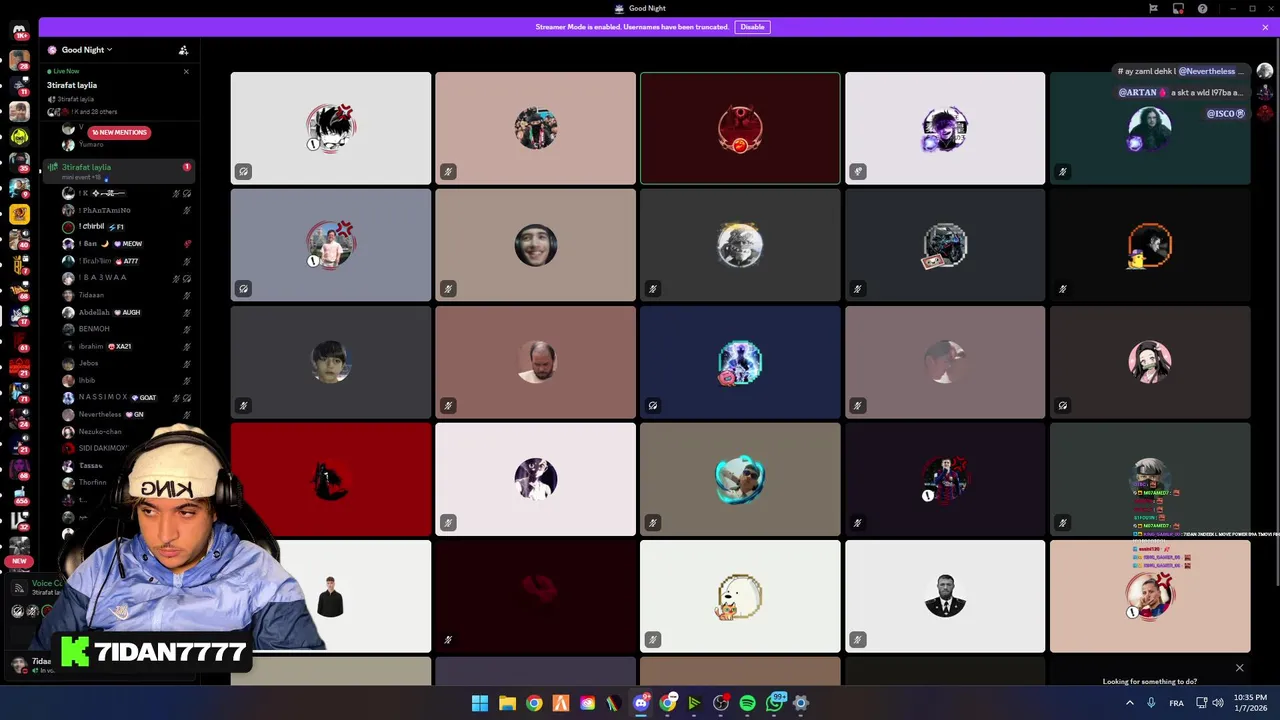Open the stream status icon in title bar
The height and width of the screenshot is (720, 1280).
pyautogui.click(x=1178, y=8)
